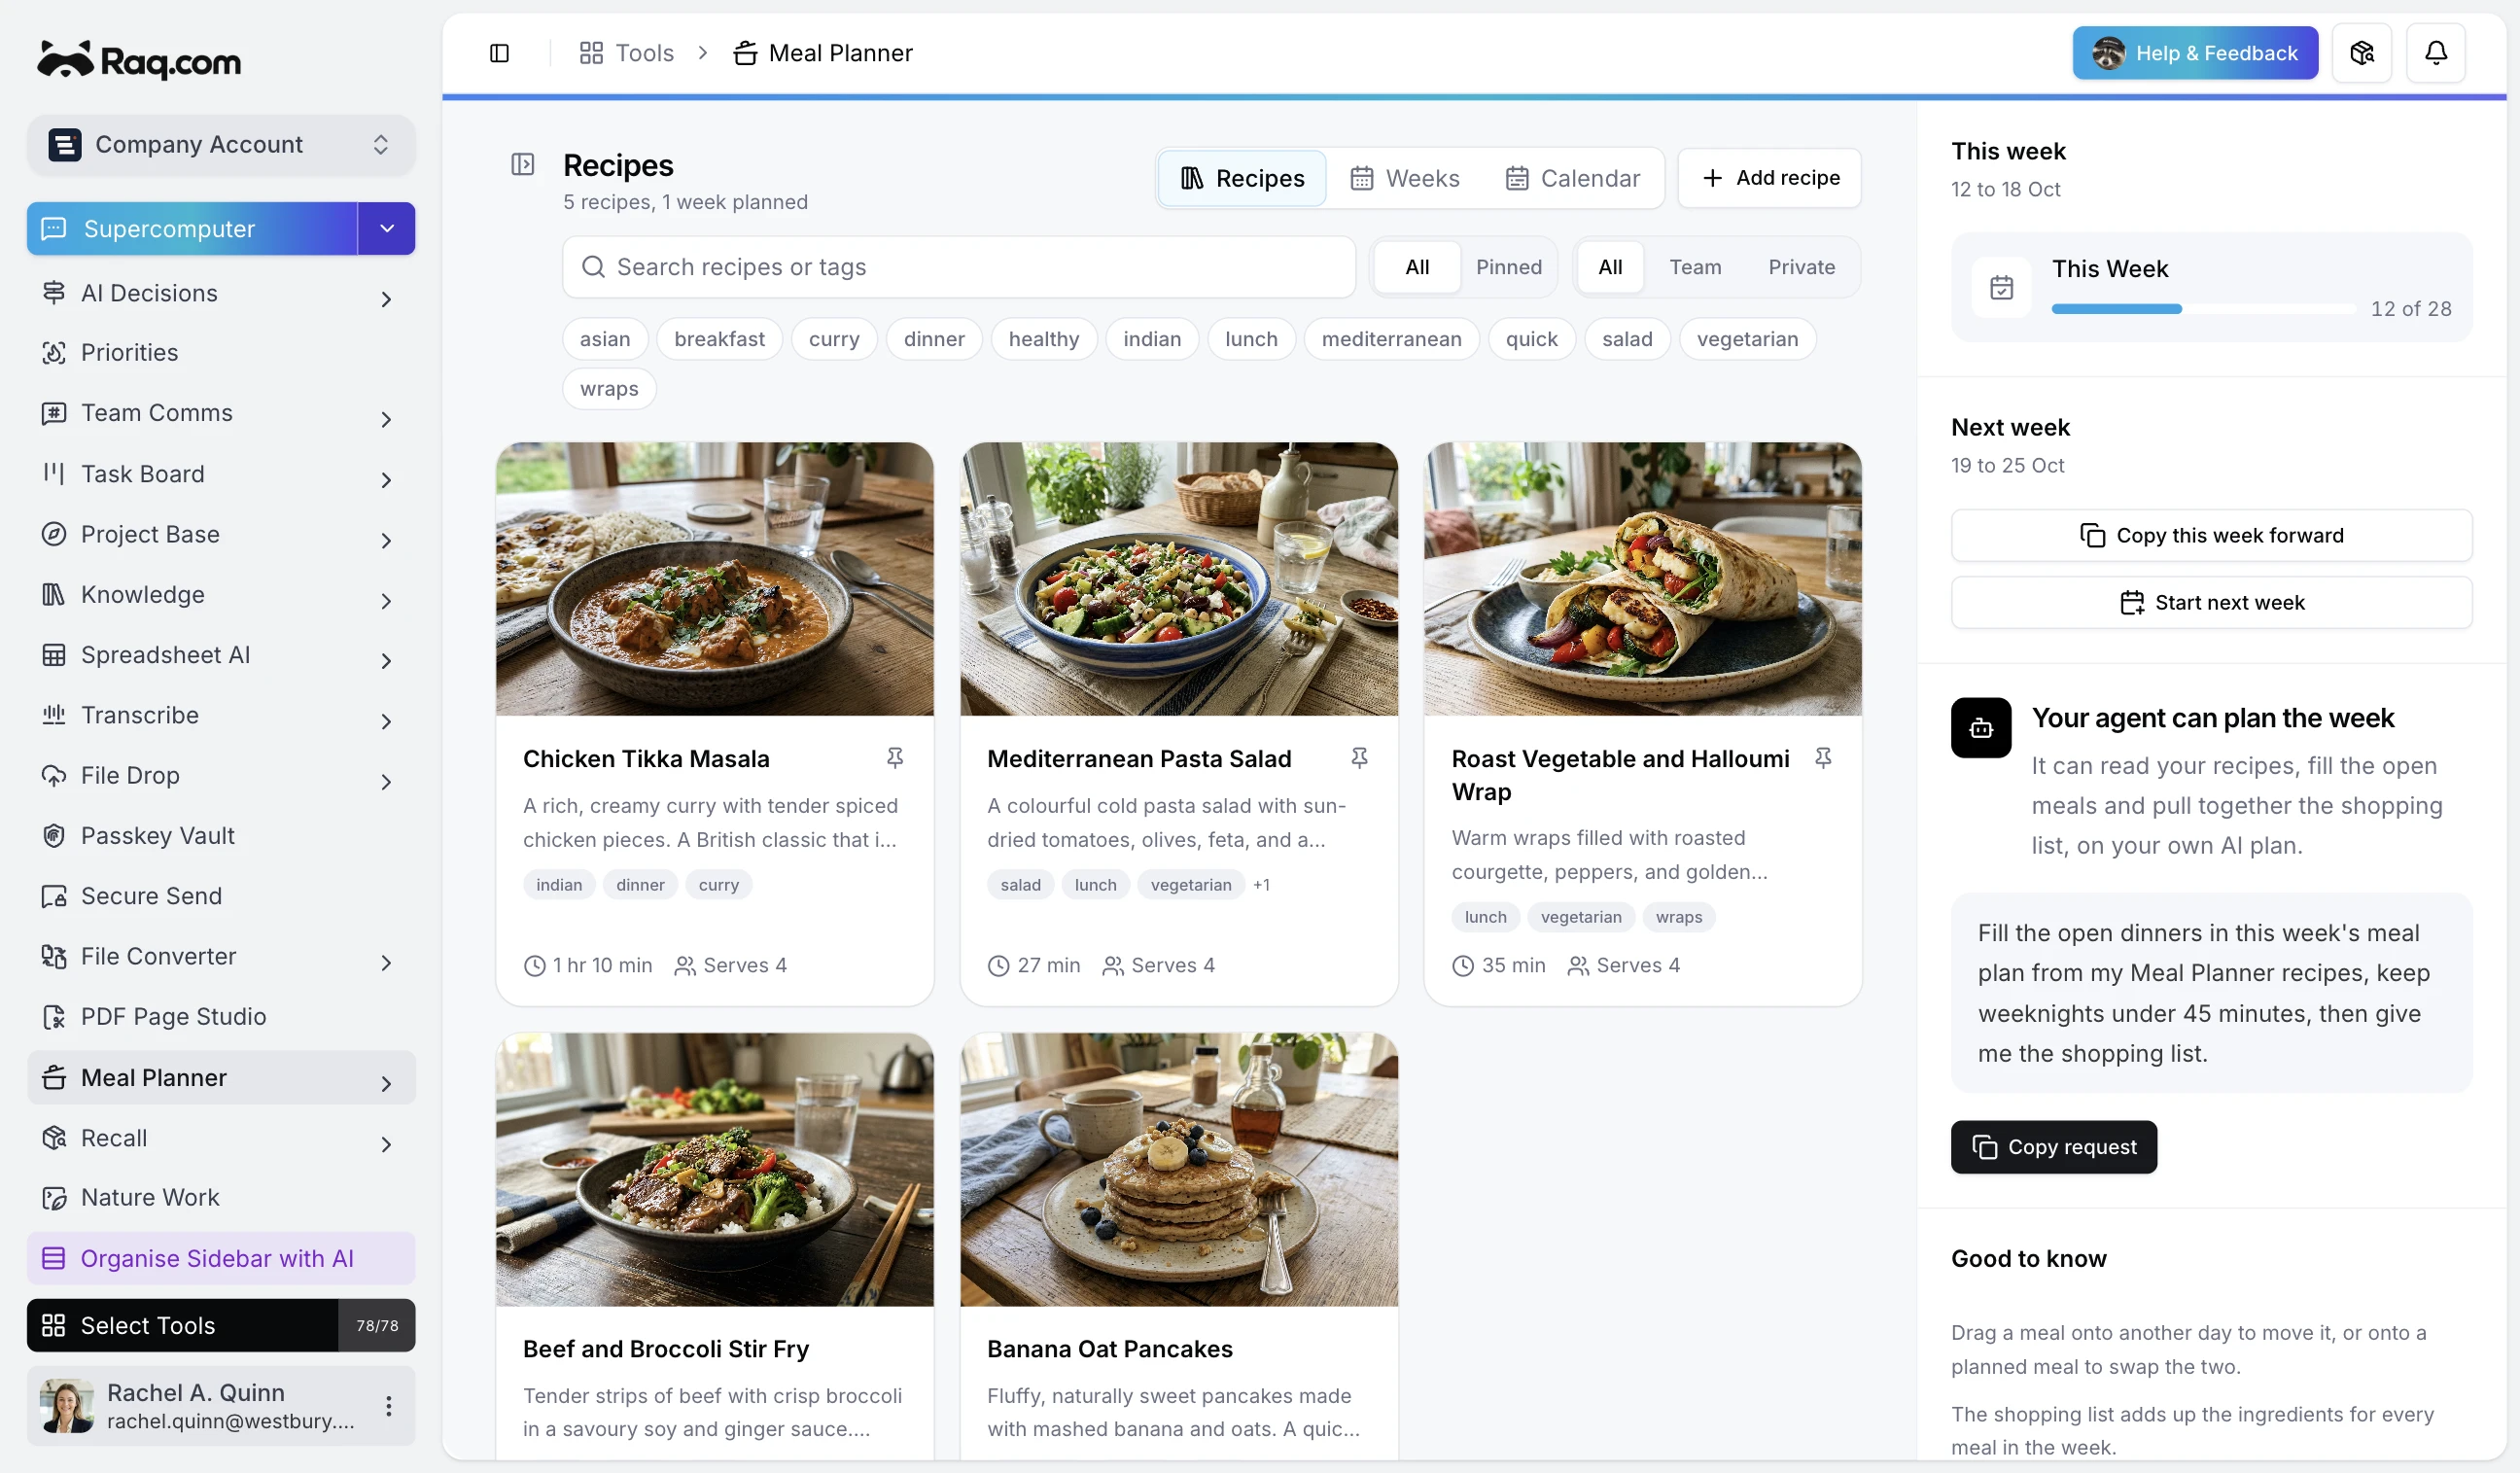Click the Meal Planner pot icon in sidebar
Image resolution: width=2520 pixels, height=1473 pixels.
(x=54, y=1078)
